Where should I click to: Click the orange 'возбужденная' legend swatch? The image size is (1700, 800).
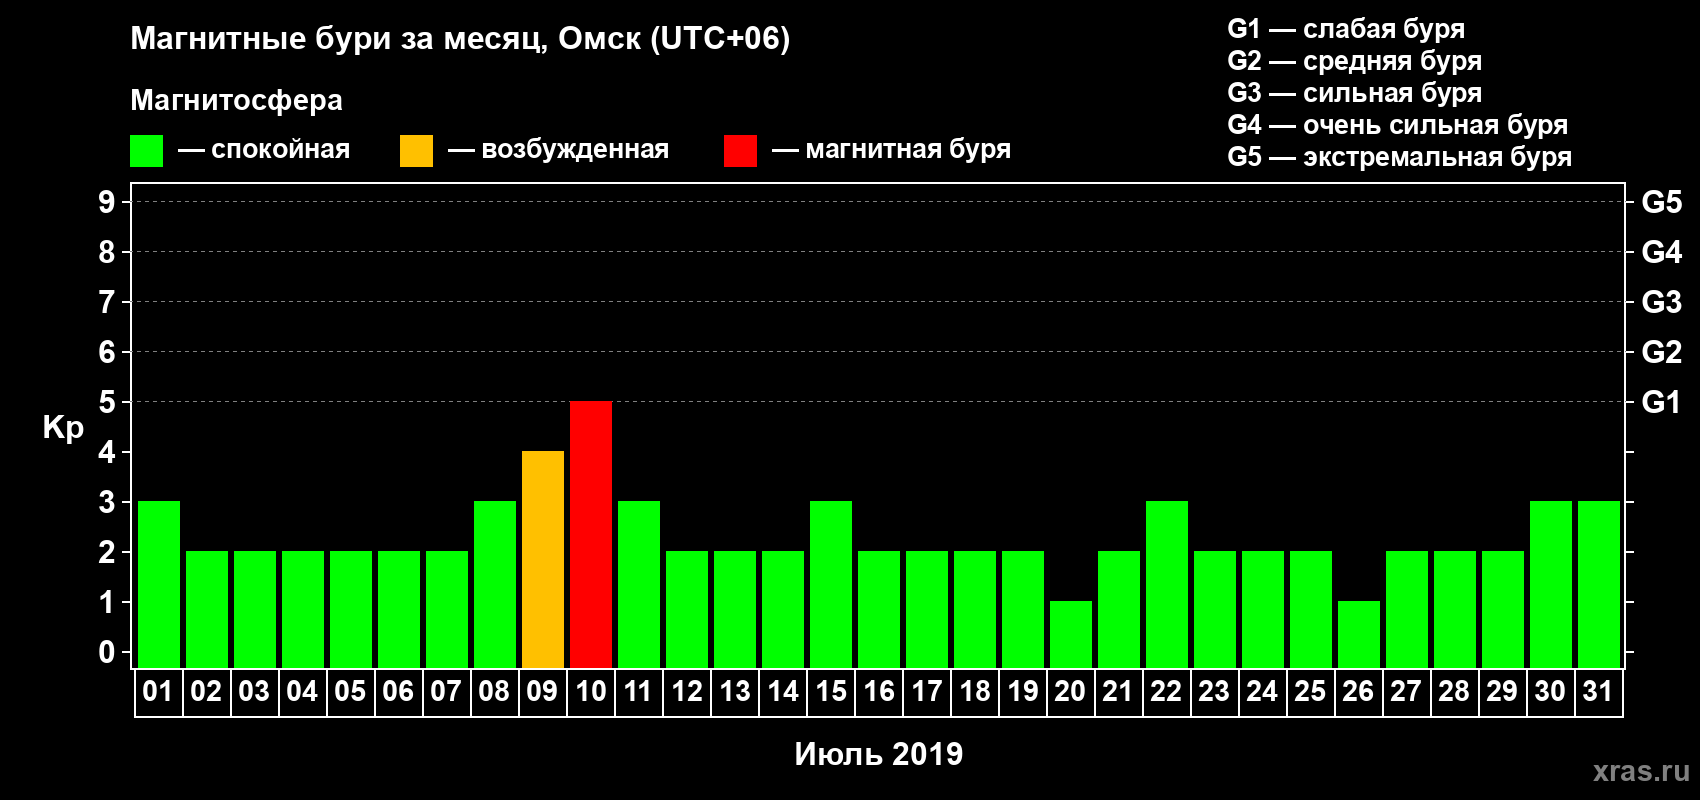pos(416,151)
